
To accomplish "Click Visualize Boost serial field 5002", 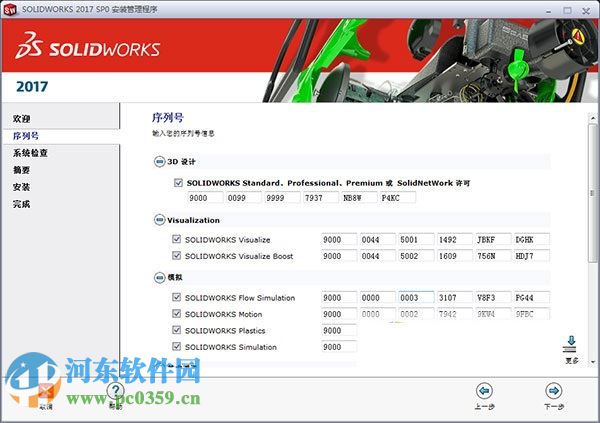I will click(416, 256).
